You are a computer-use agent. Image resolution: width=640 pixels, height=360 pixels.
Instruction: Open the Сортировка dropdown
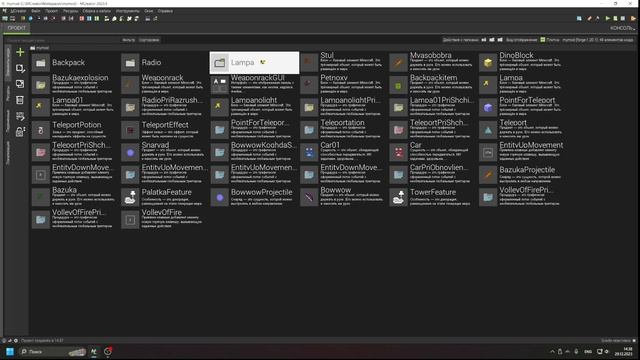point(149,40)
